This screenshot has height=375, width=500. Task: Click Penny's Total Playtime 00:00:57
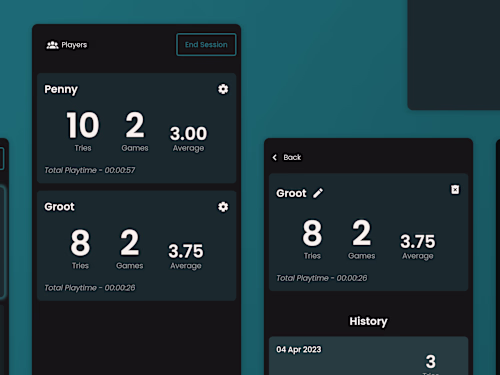click(x=90, y=170)
